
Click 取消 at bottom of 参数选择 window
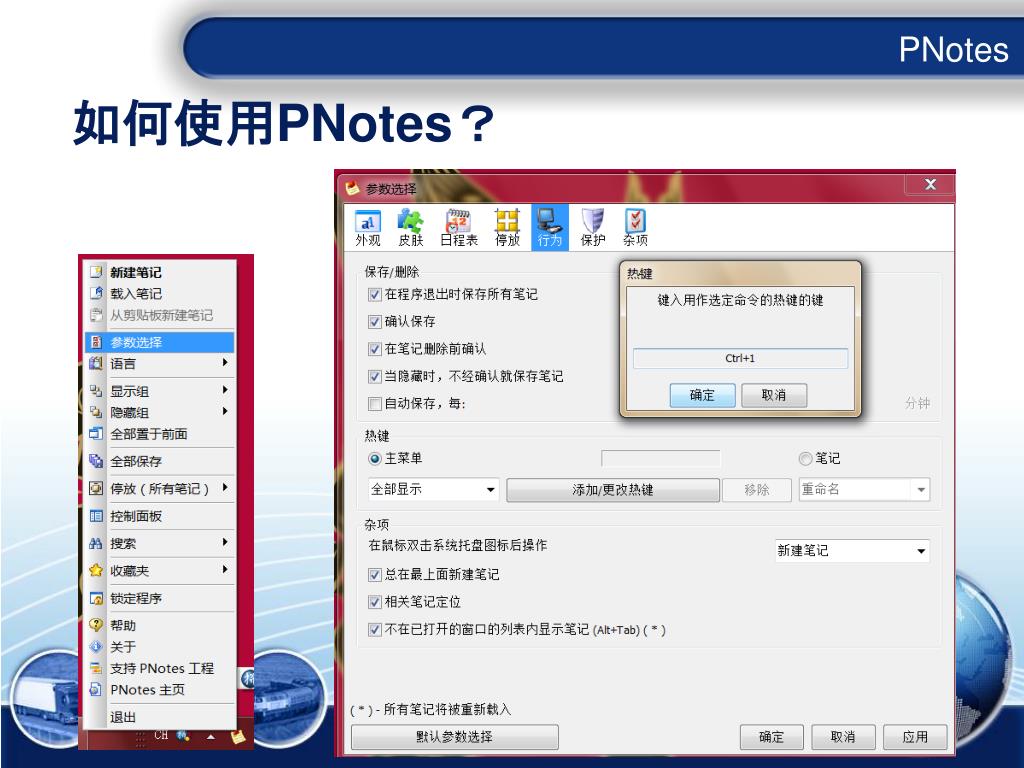tap(843, 737)
